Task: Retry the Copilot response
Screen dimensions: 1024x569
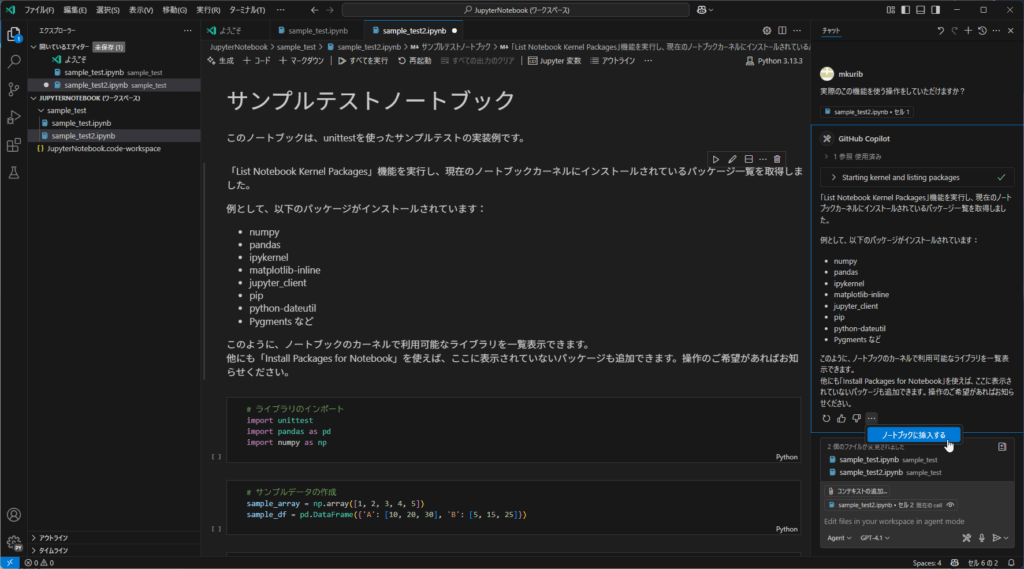Action: click(x=826, y=418)
